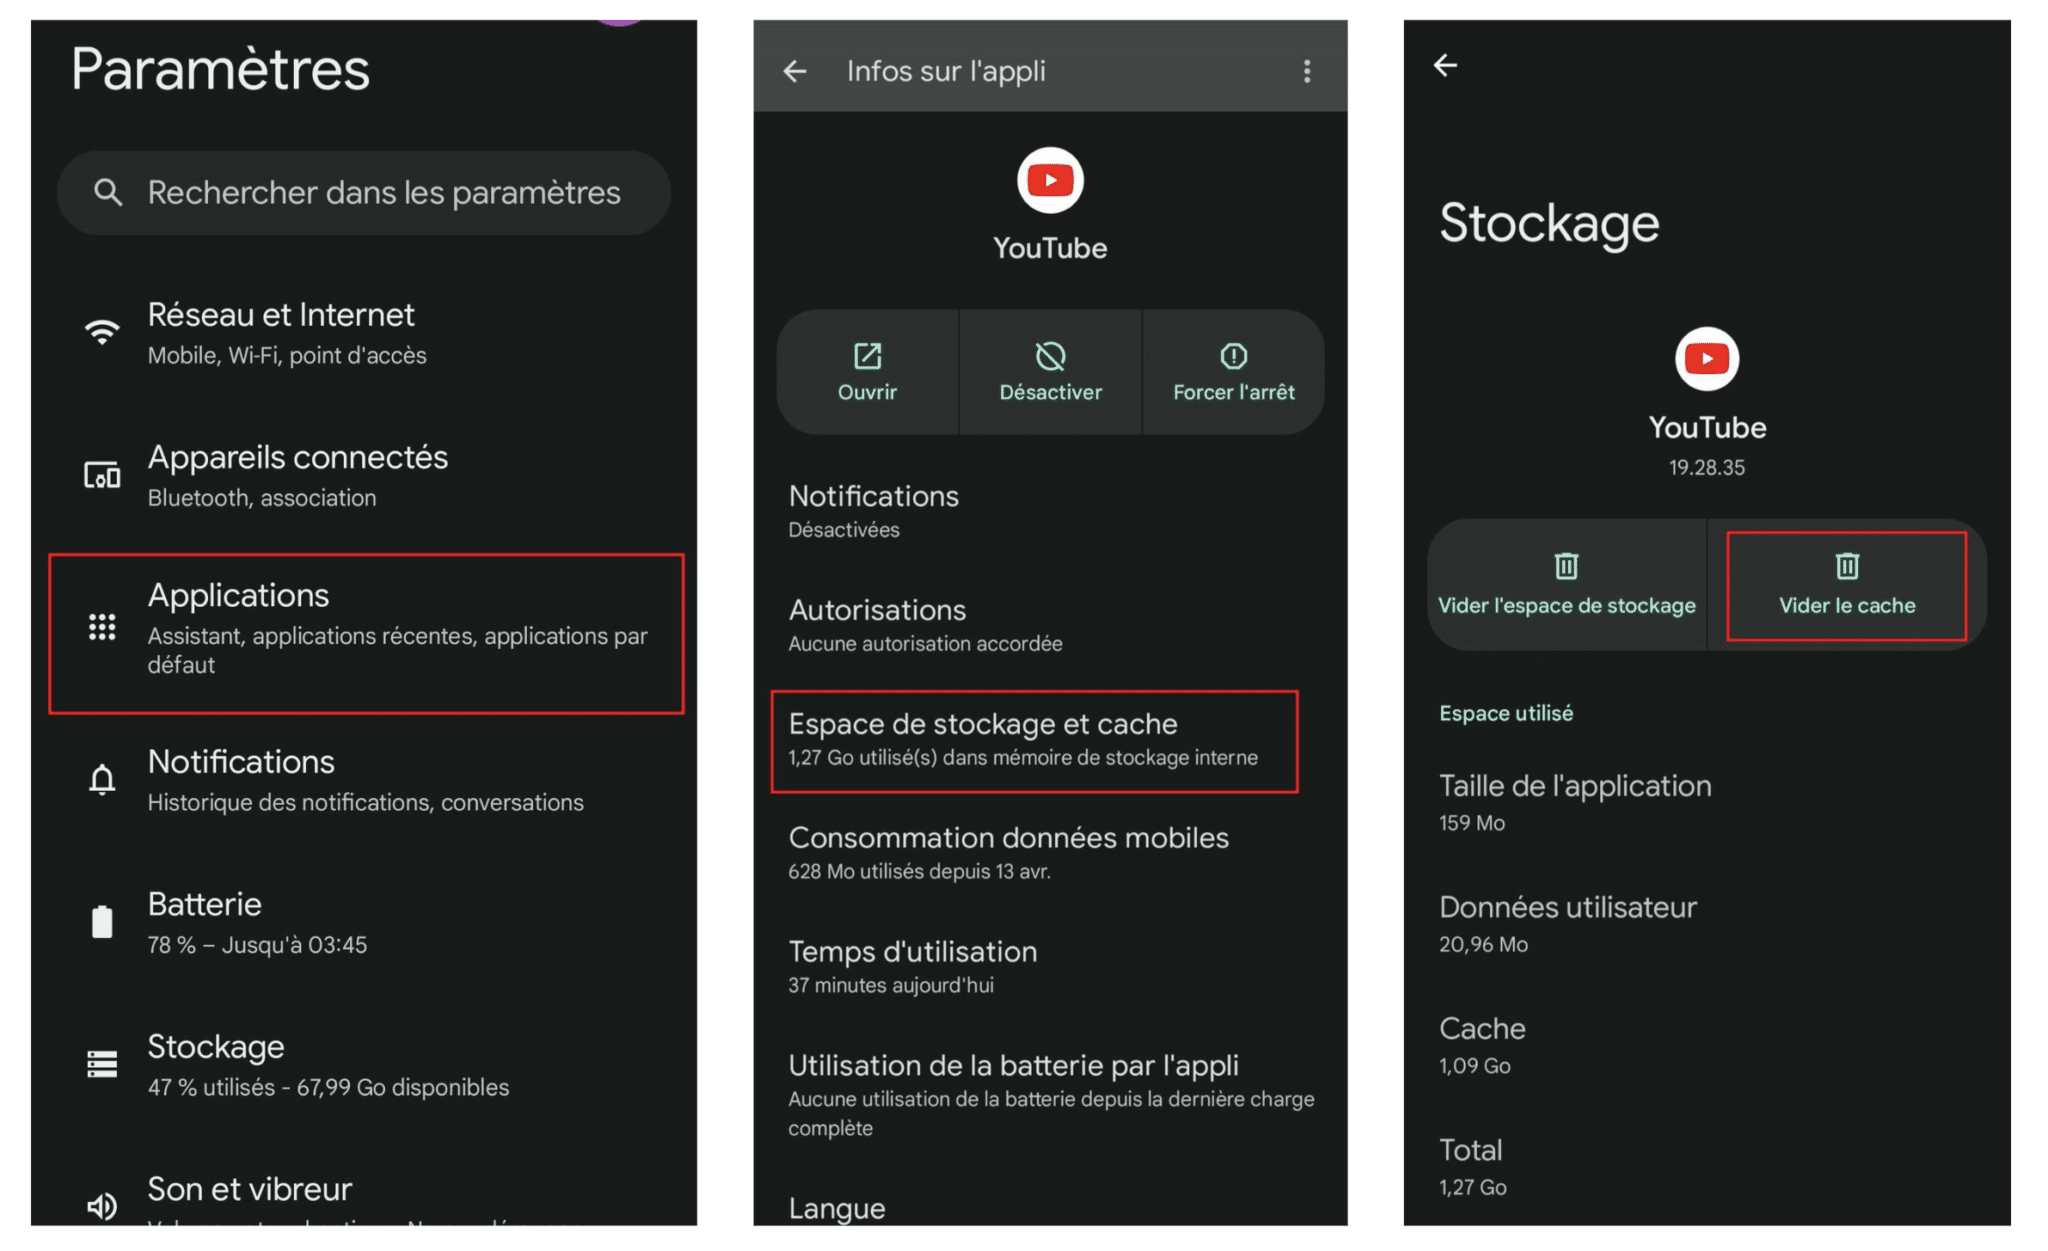Click the Ouvrir open-app icon
The height and width of the screenshot is (1251, 2048).
coord(867,356)
